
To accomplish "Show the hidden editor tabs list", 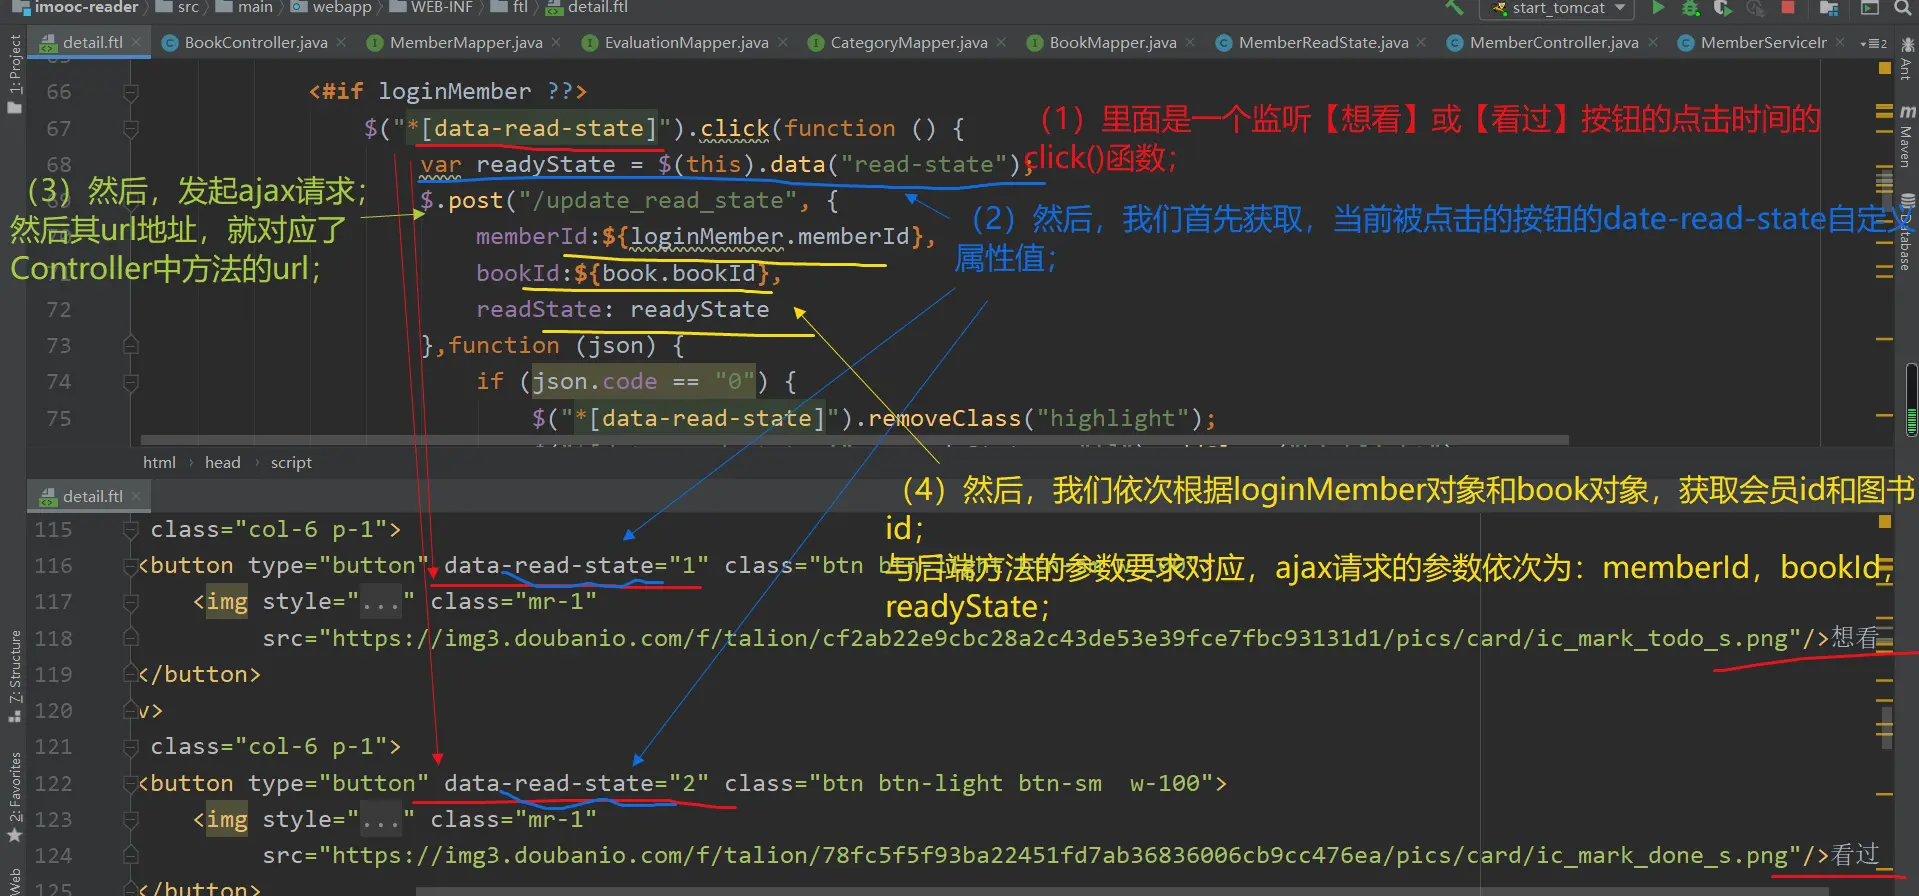I will click(x=1873, y=43).
